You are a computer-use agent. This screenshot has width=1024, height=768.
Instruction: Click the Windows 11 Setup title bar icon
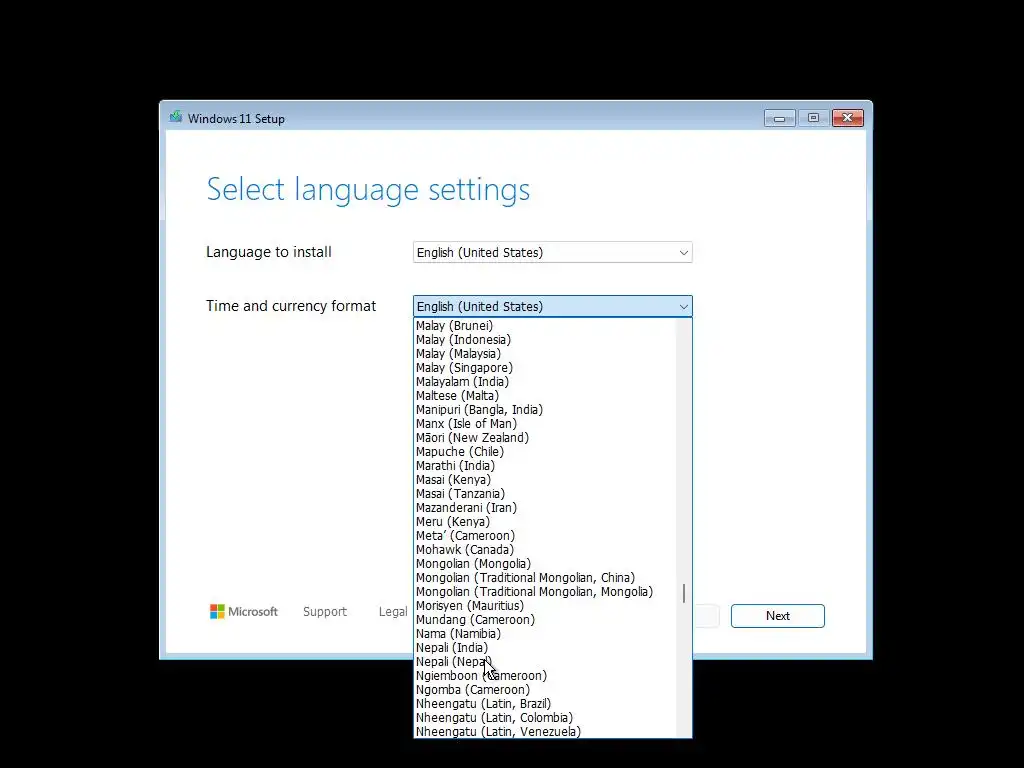point(176,118)
